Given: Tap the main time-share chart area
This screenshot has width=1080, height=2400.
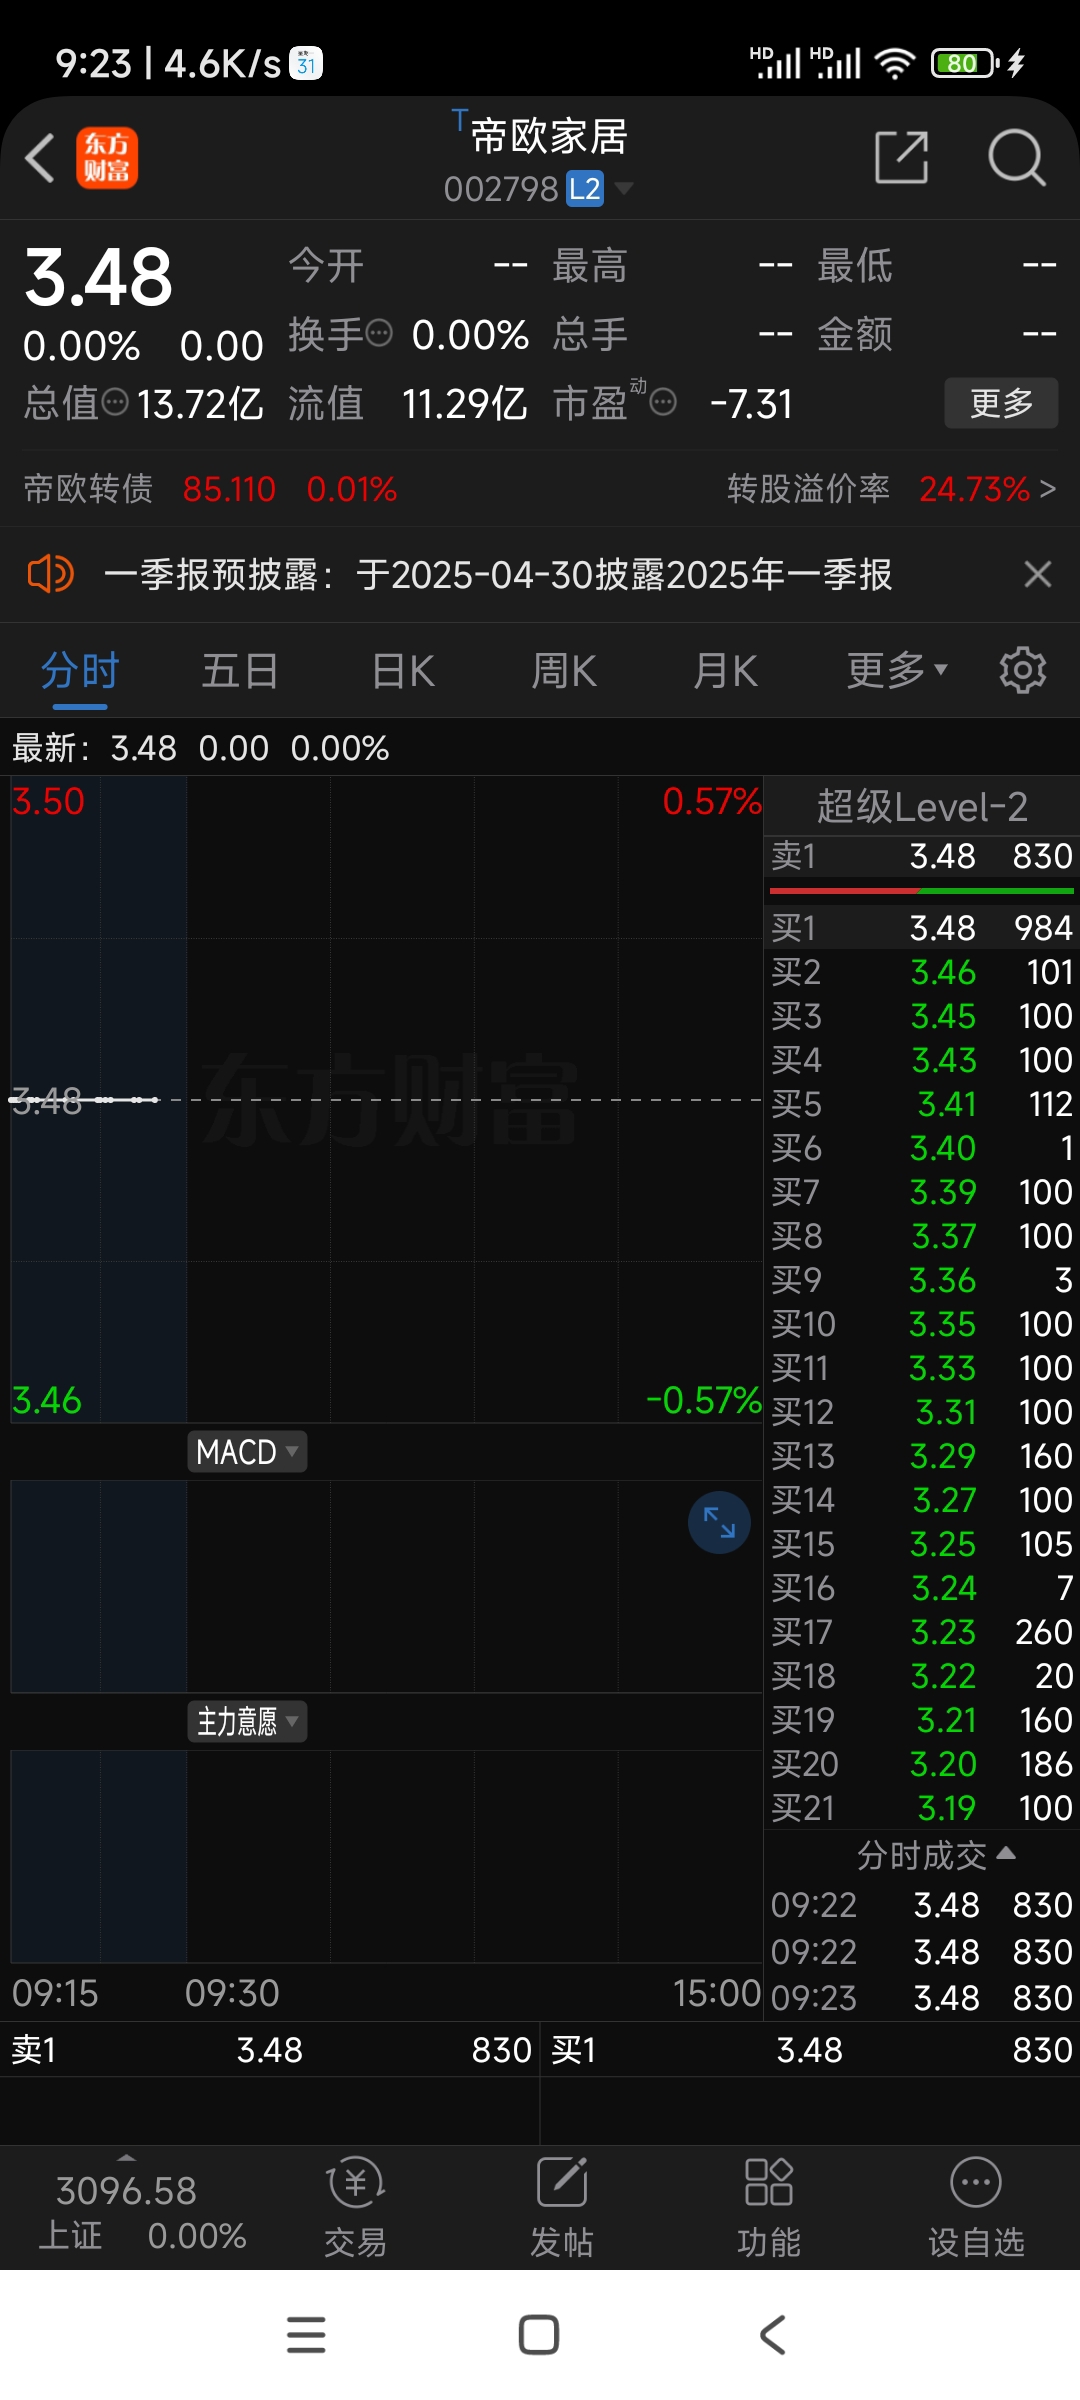Looking at the screenshot, I should tap(386, 1100).
